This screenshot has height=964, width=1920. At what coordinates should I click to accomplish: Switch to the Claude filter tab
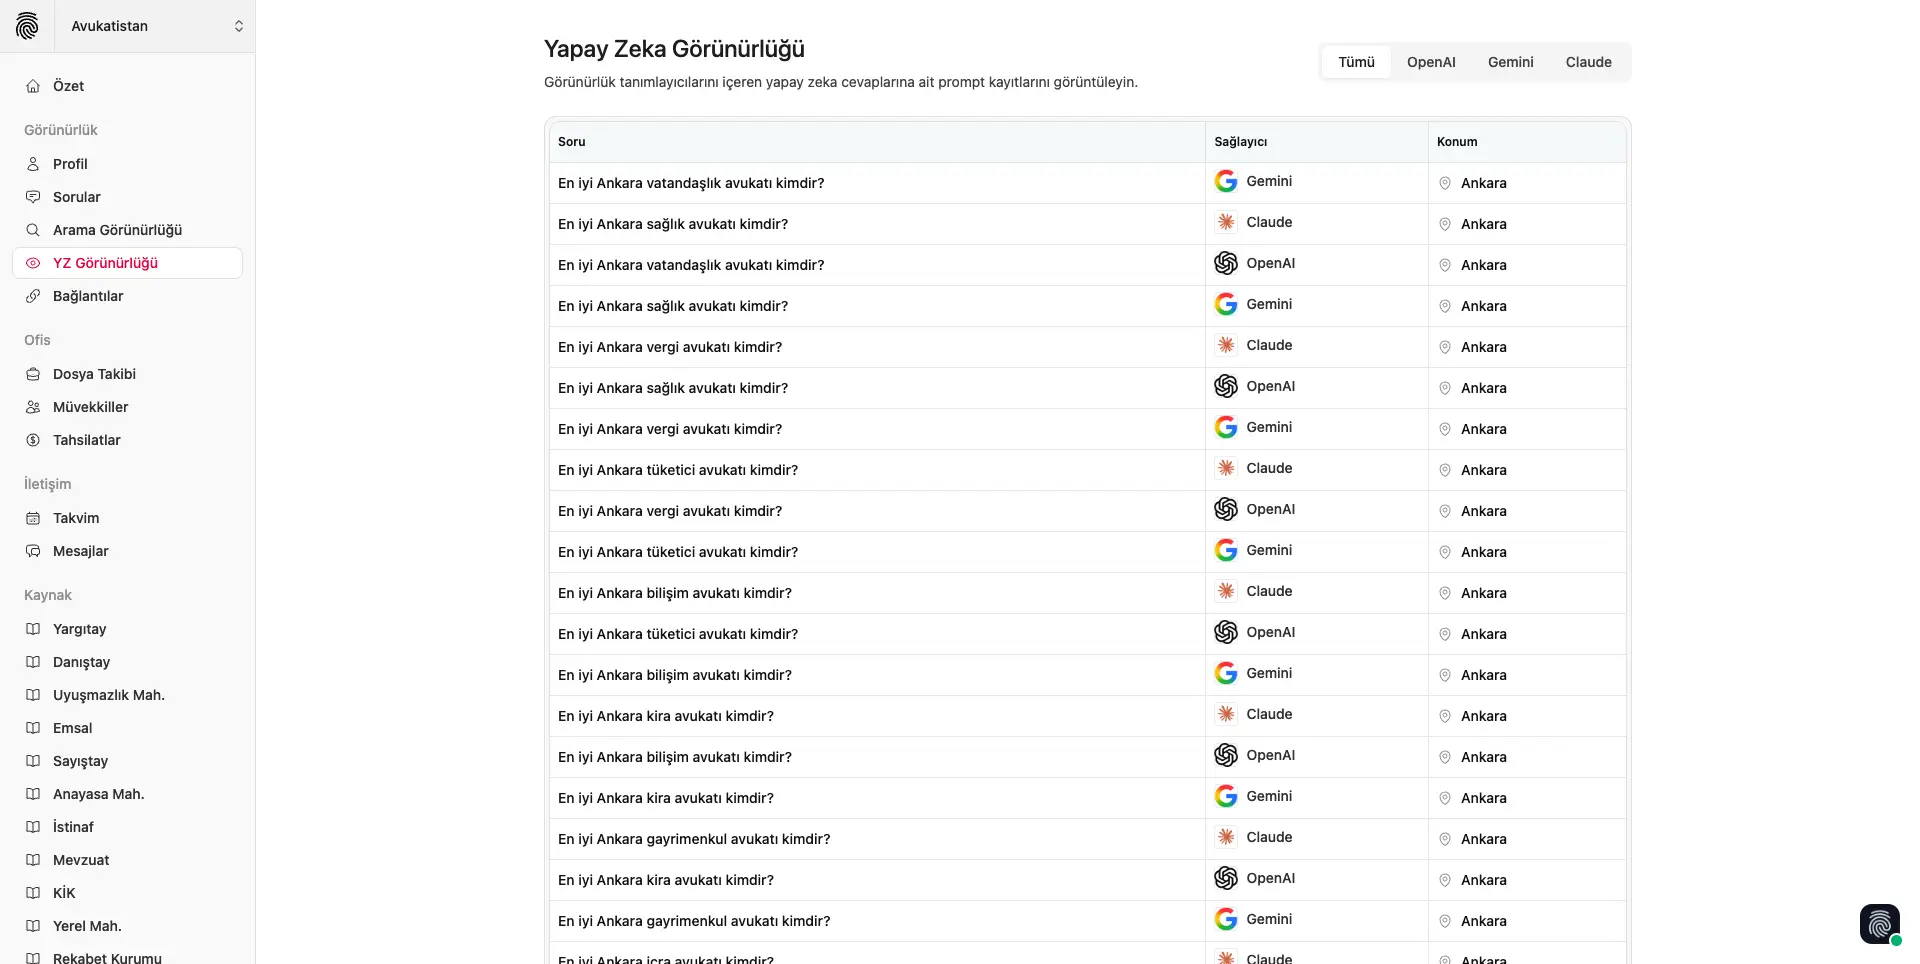[x=1588, y=61]
